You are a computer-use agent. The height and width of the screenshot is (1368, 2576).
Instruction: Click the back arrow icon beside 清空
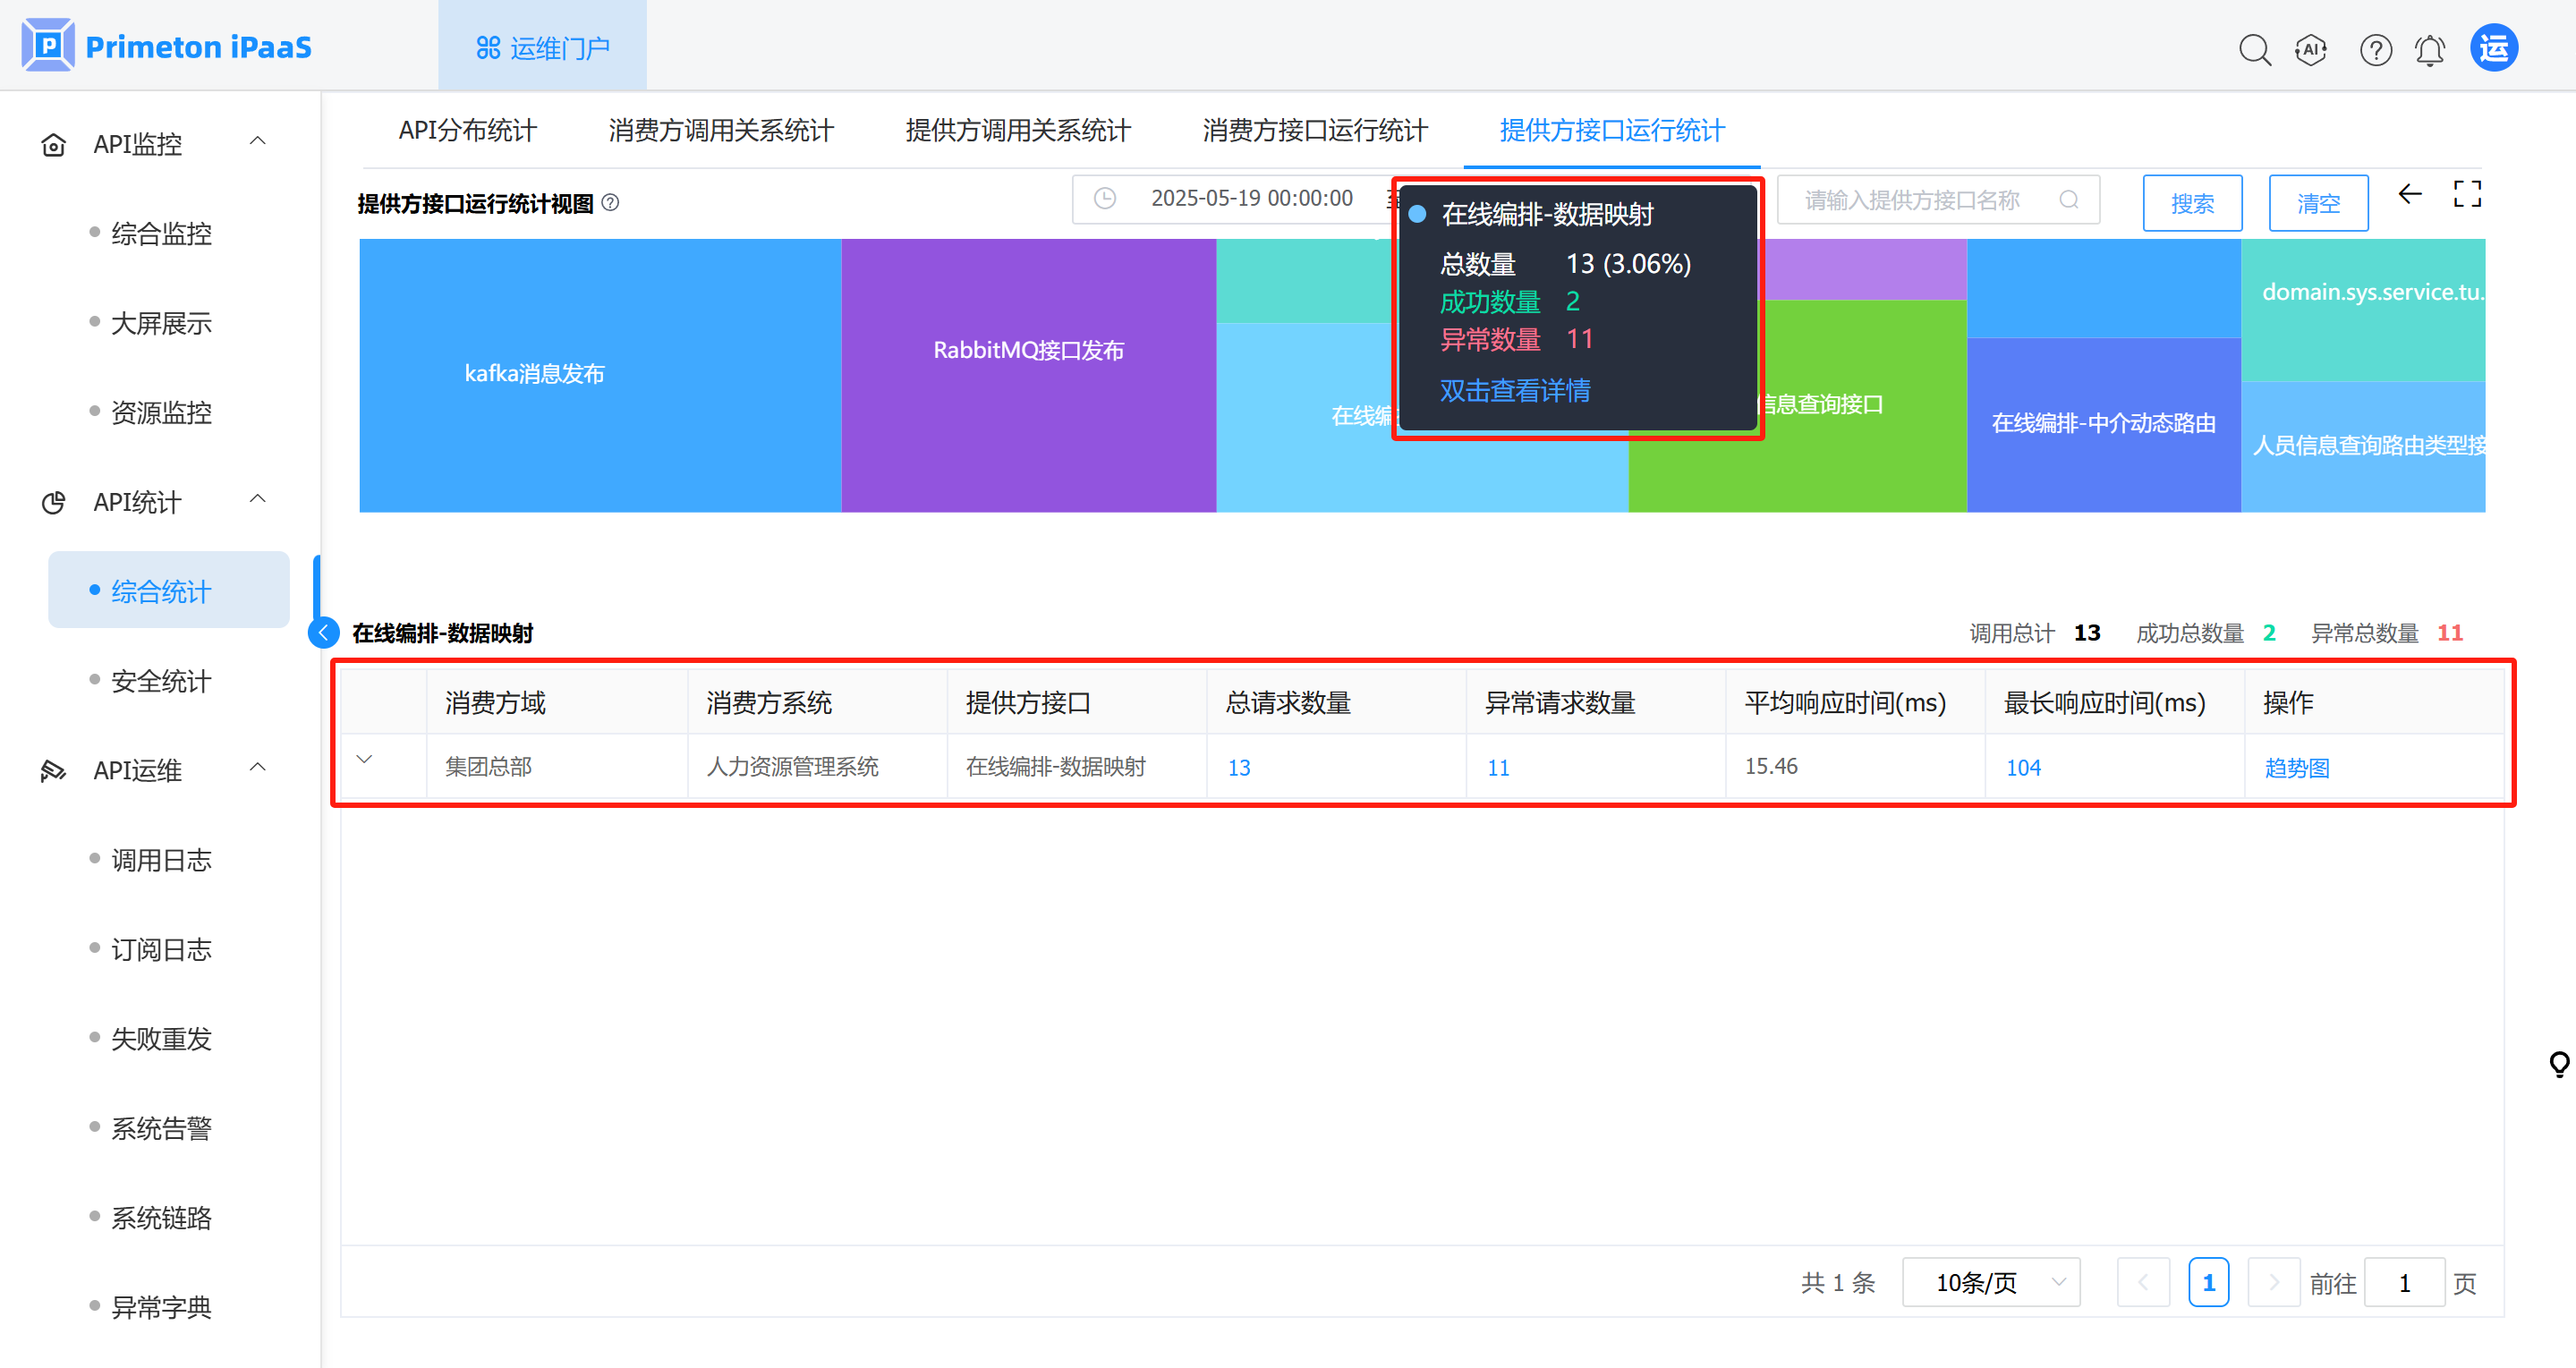2410,194
